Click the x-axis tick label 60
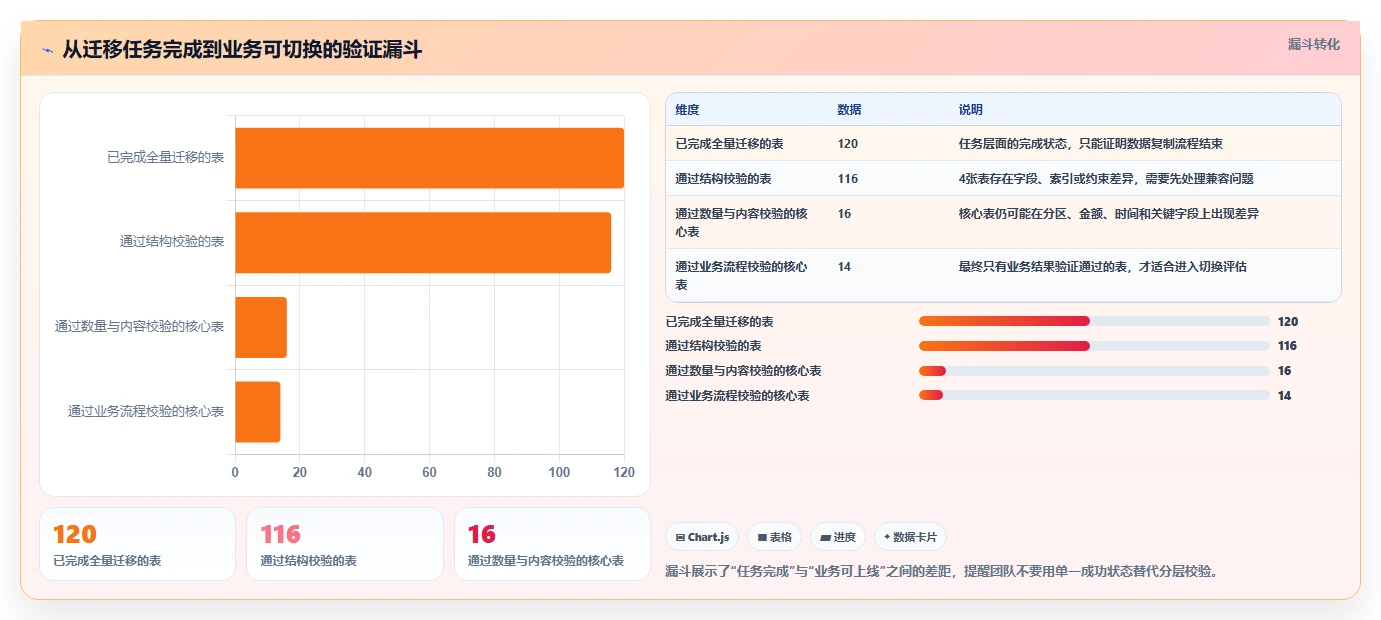The image size is (1381, 620). [429, 473]
